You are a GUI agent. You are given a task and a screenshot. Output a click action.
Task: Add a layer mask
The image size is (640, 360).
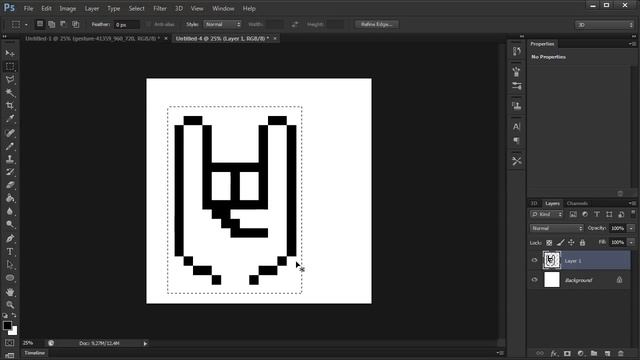pyautogui.click(x=567, y=353)
